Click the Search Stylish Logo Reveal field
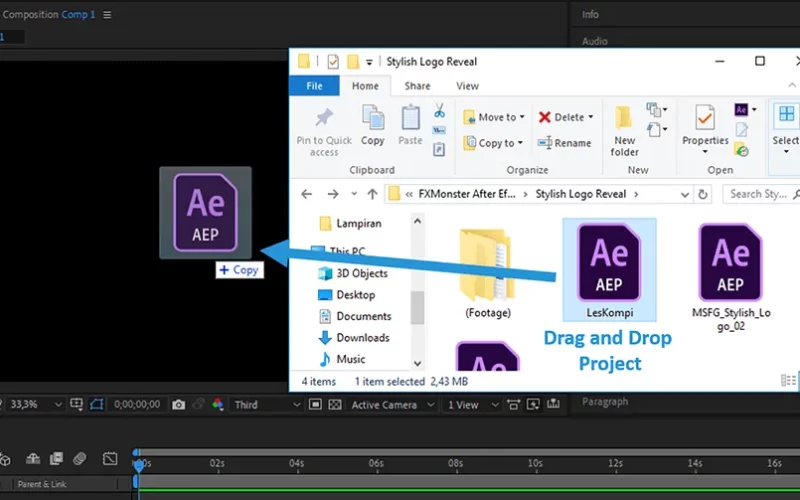This screenshot has height=500, width=800. point(761,194)
